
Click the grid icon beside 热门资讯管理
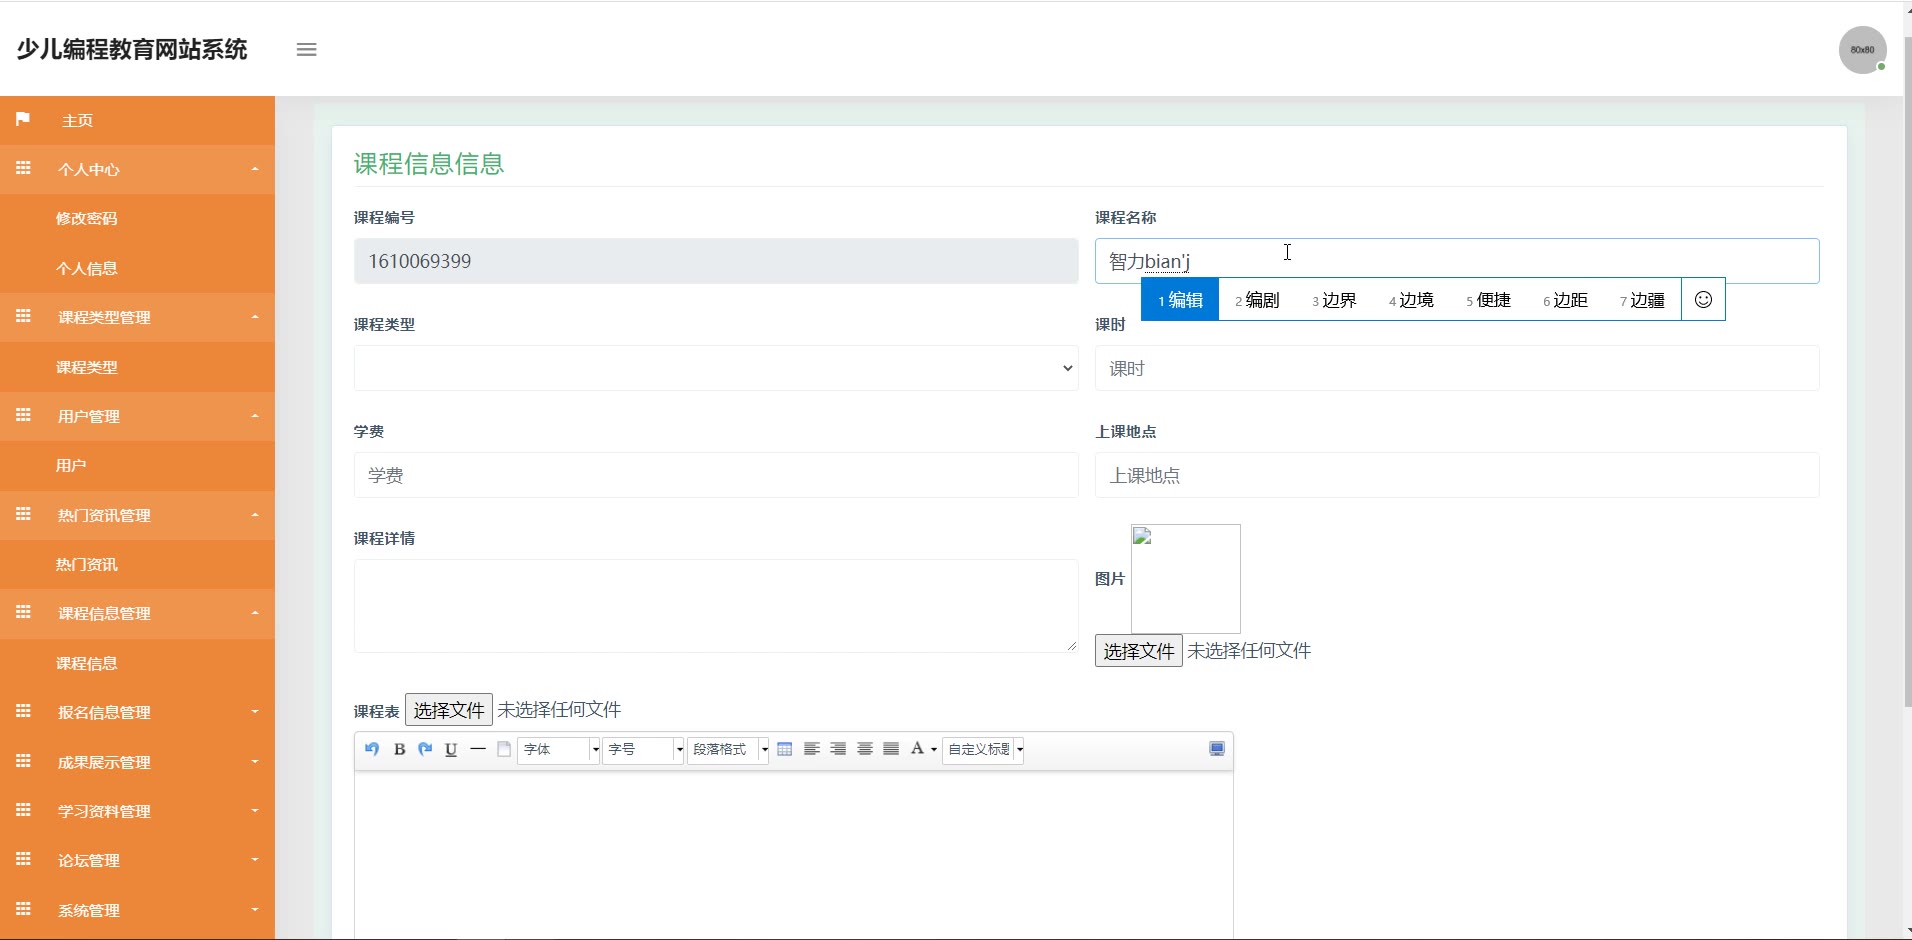(23, 514)
